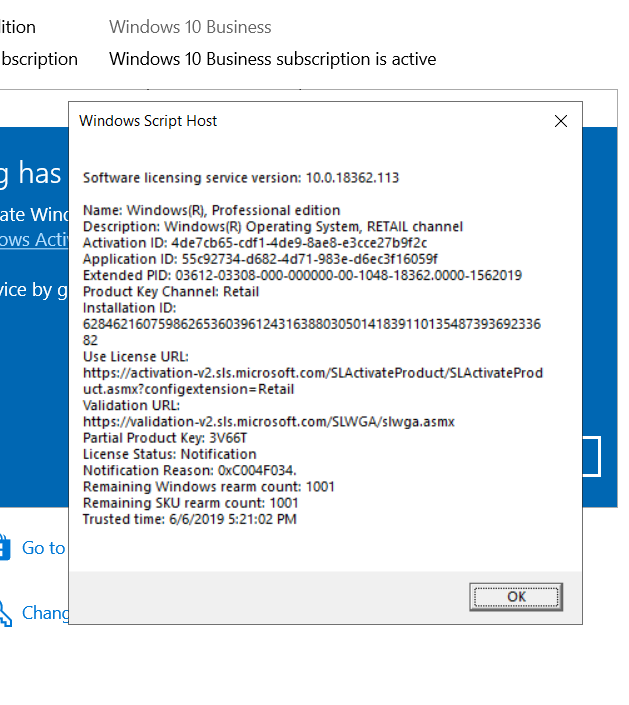Viewport: 629px width, 705px height.
Task: Click the Notification Reason 0xC004F034 line
Action: click(190, 470)
